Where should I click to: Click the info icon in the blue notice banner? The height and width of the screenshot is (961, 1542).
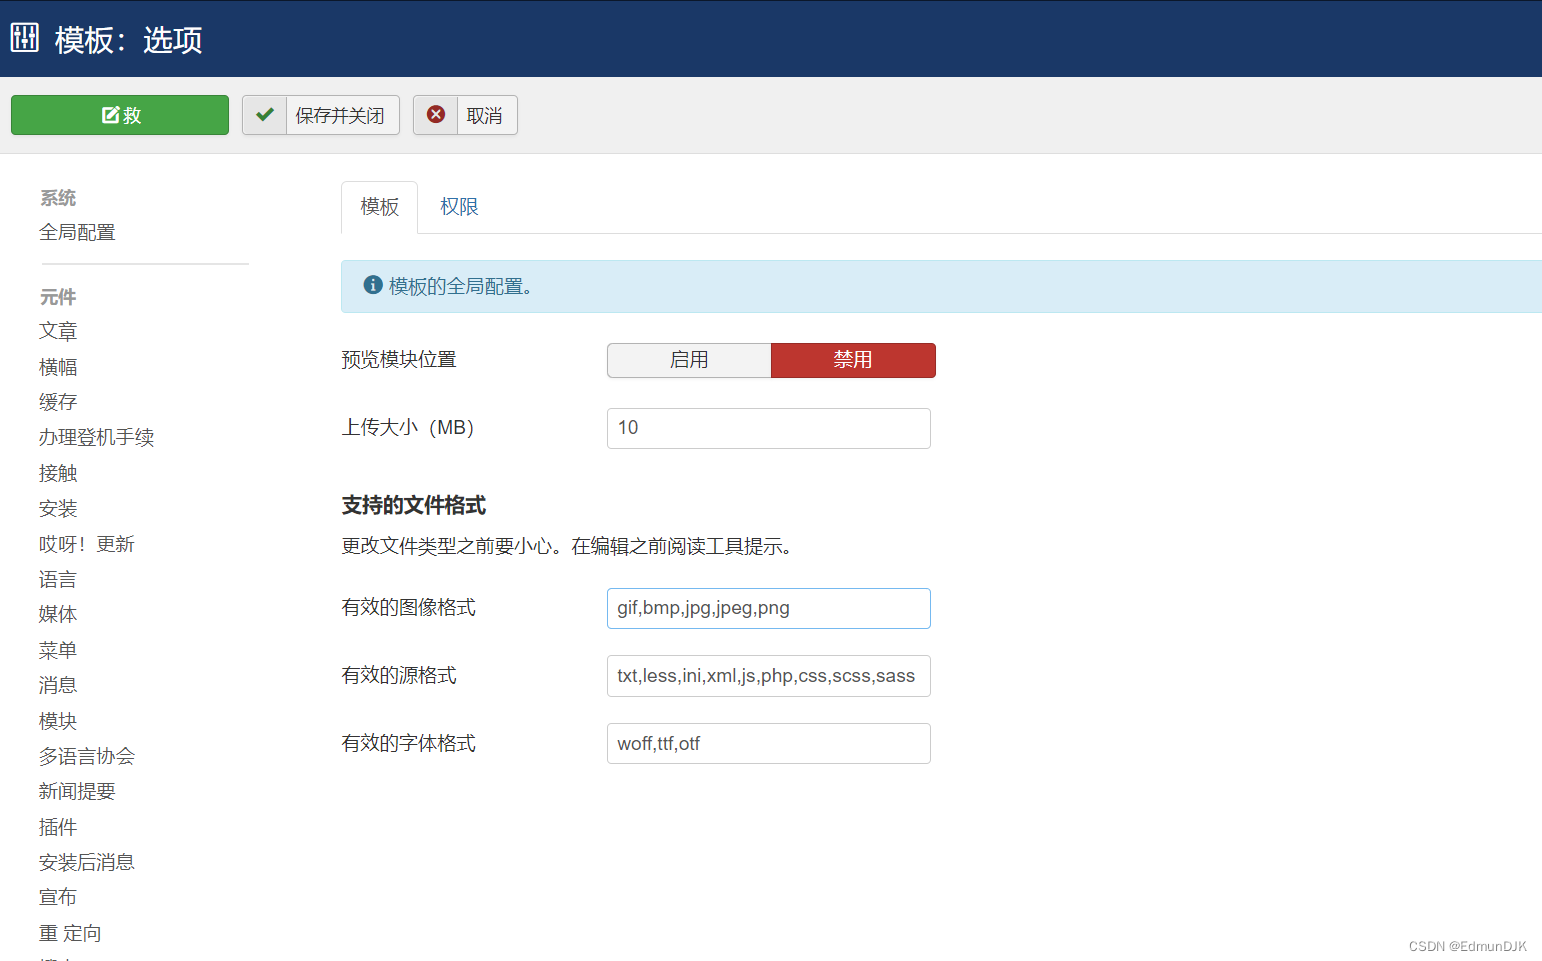(x=371, y=285)
